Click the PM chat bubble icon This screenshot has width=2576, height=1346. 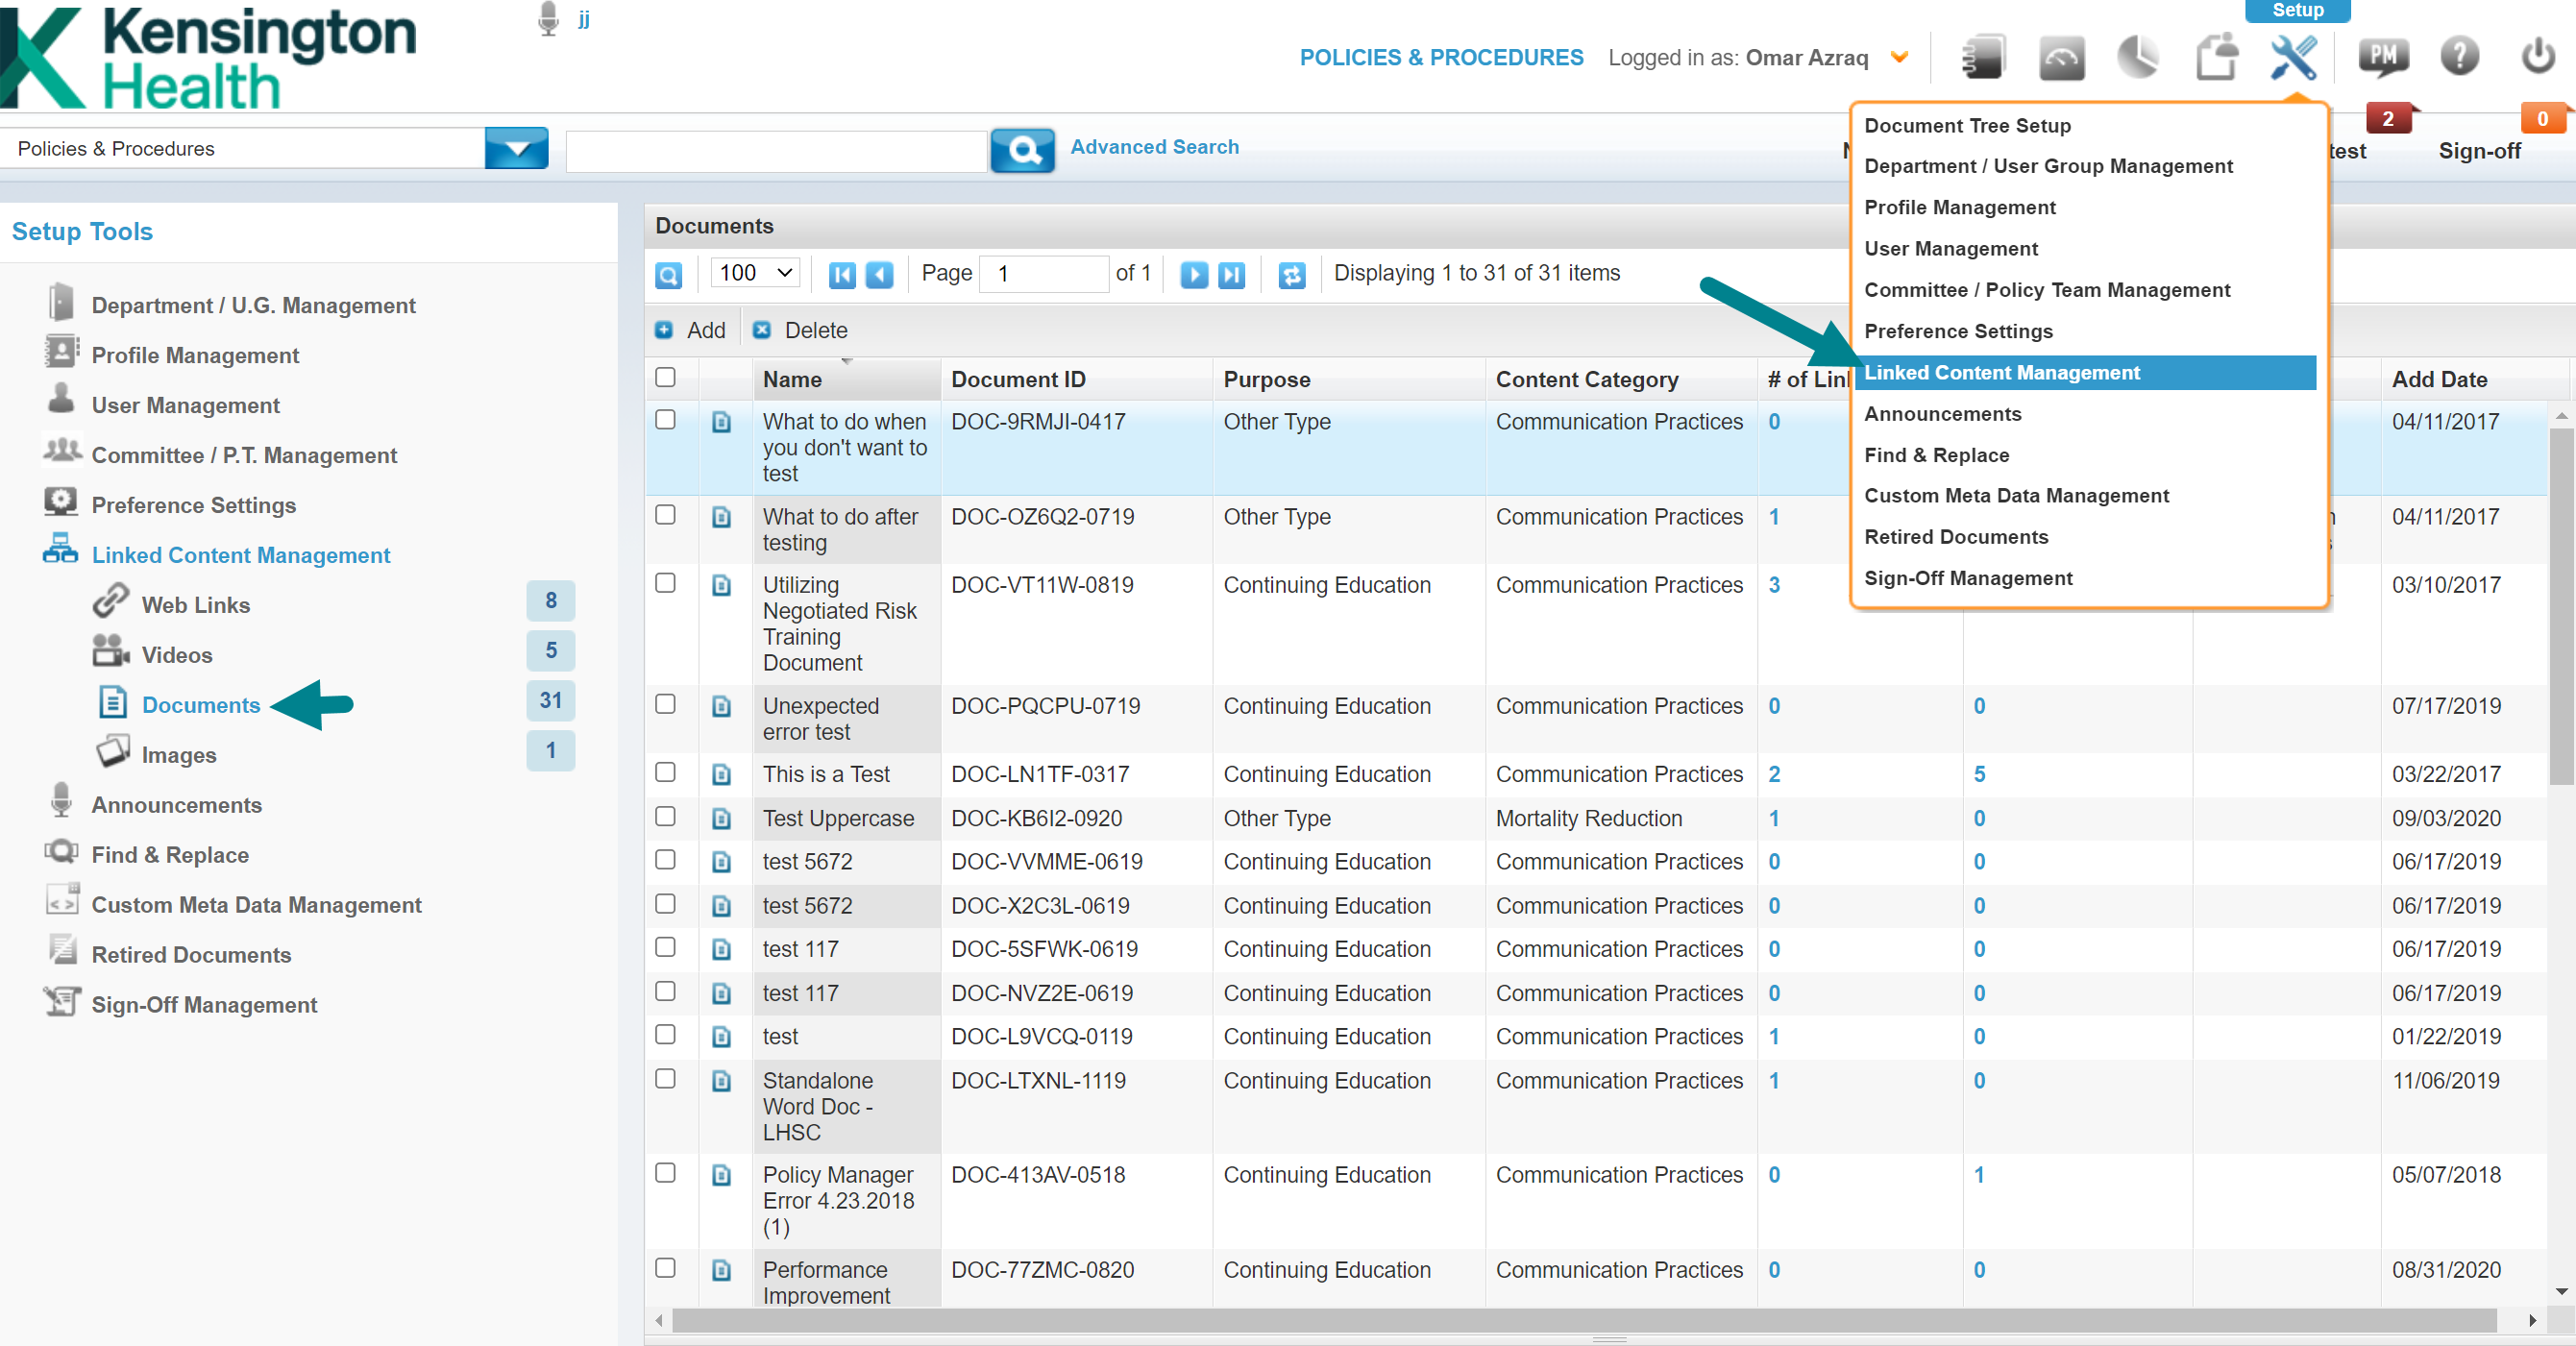[2384, 57]
